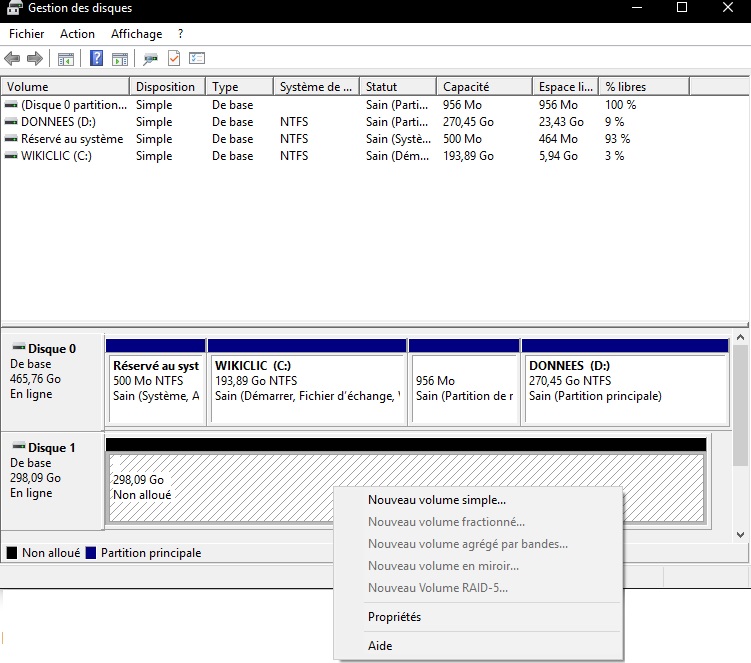Screen dimensions: 751x663
Task: Click the disk pane scrollbar down arrow
Action: point(740,535)
